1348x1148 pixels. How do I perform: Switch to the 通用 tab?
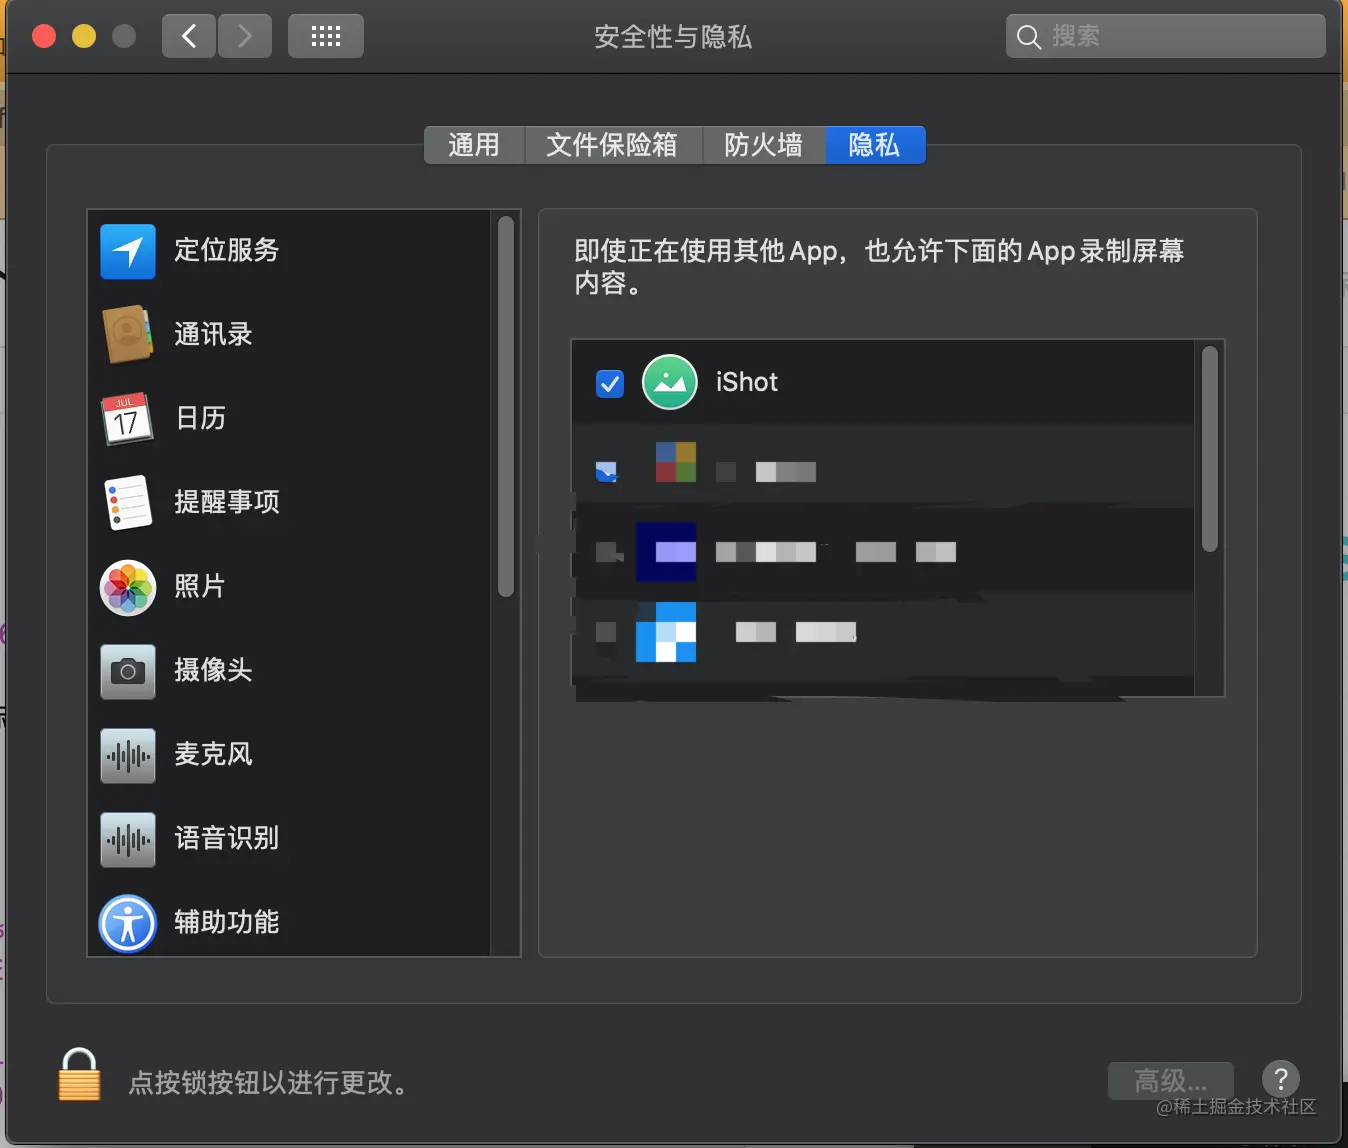474,145
